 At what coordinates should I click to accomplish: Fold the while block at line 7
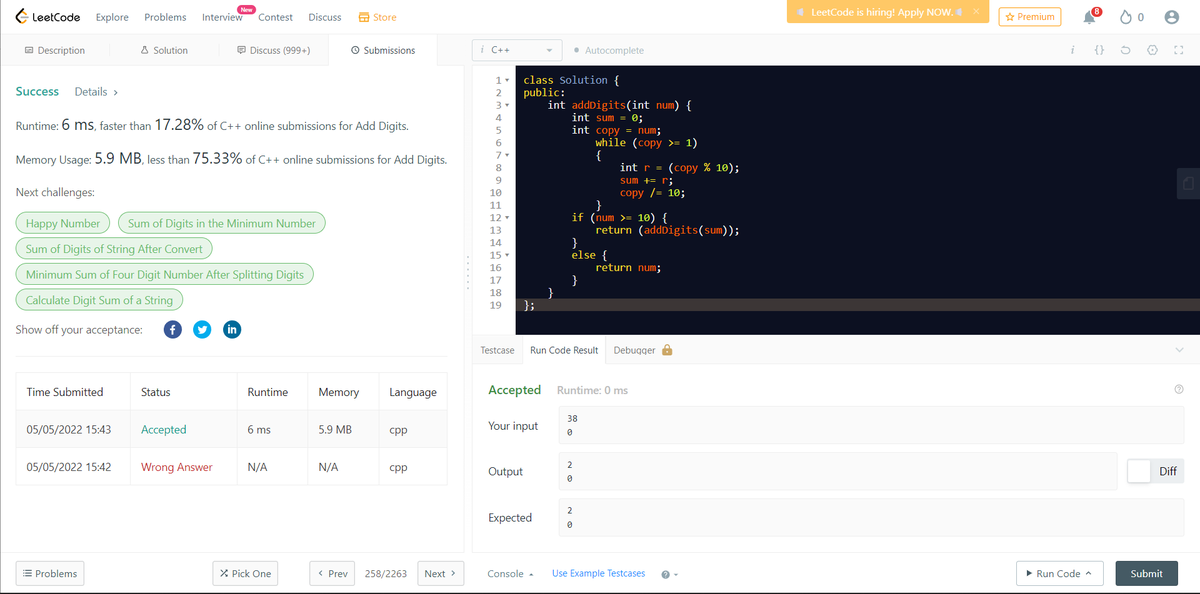point(508,155)
